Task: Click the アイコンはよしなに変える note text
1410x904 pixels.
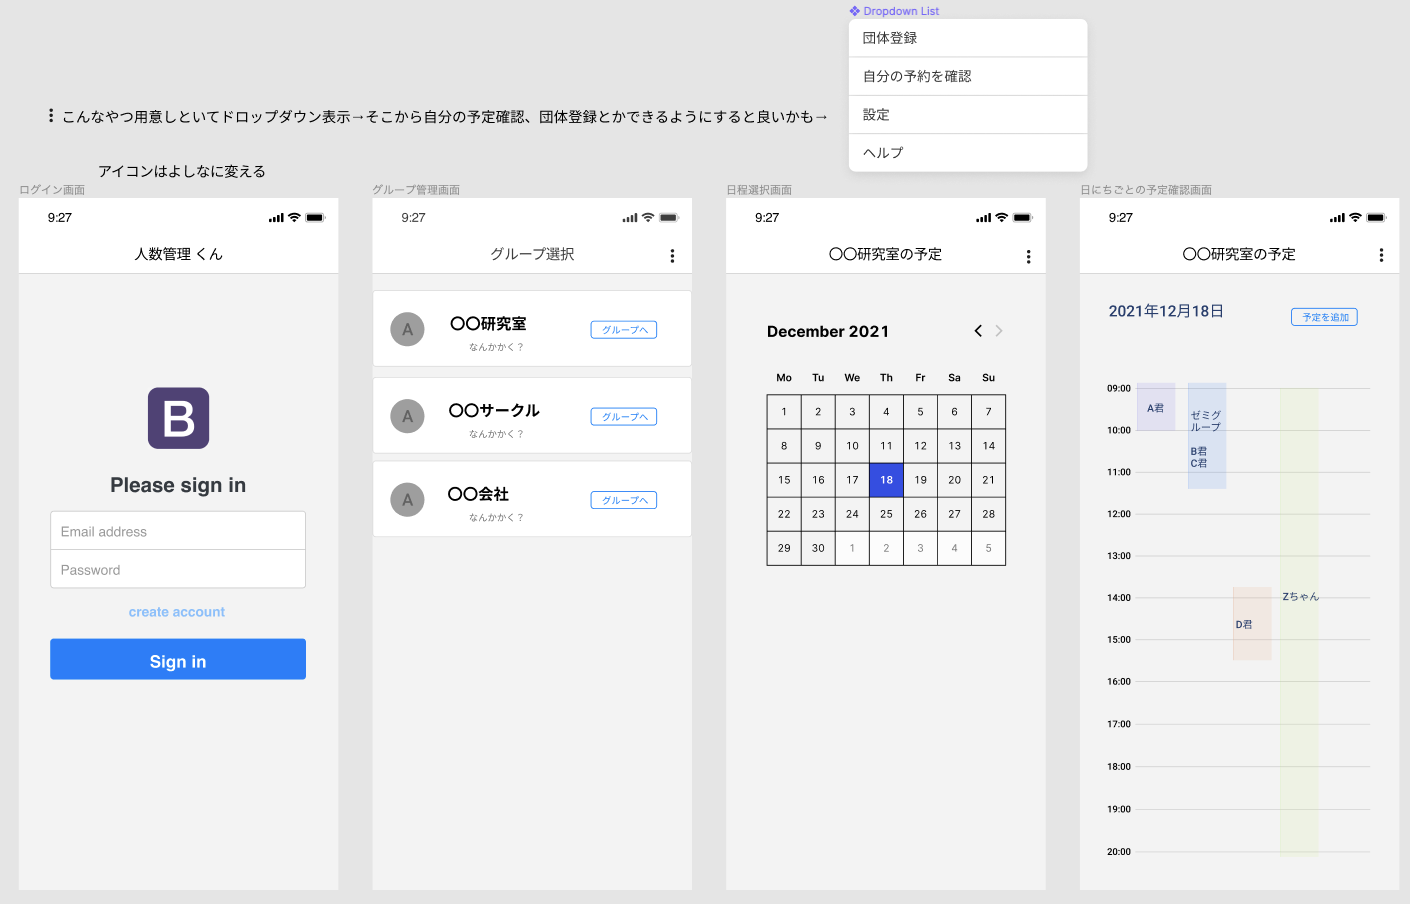Action: [182, 171]
